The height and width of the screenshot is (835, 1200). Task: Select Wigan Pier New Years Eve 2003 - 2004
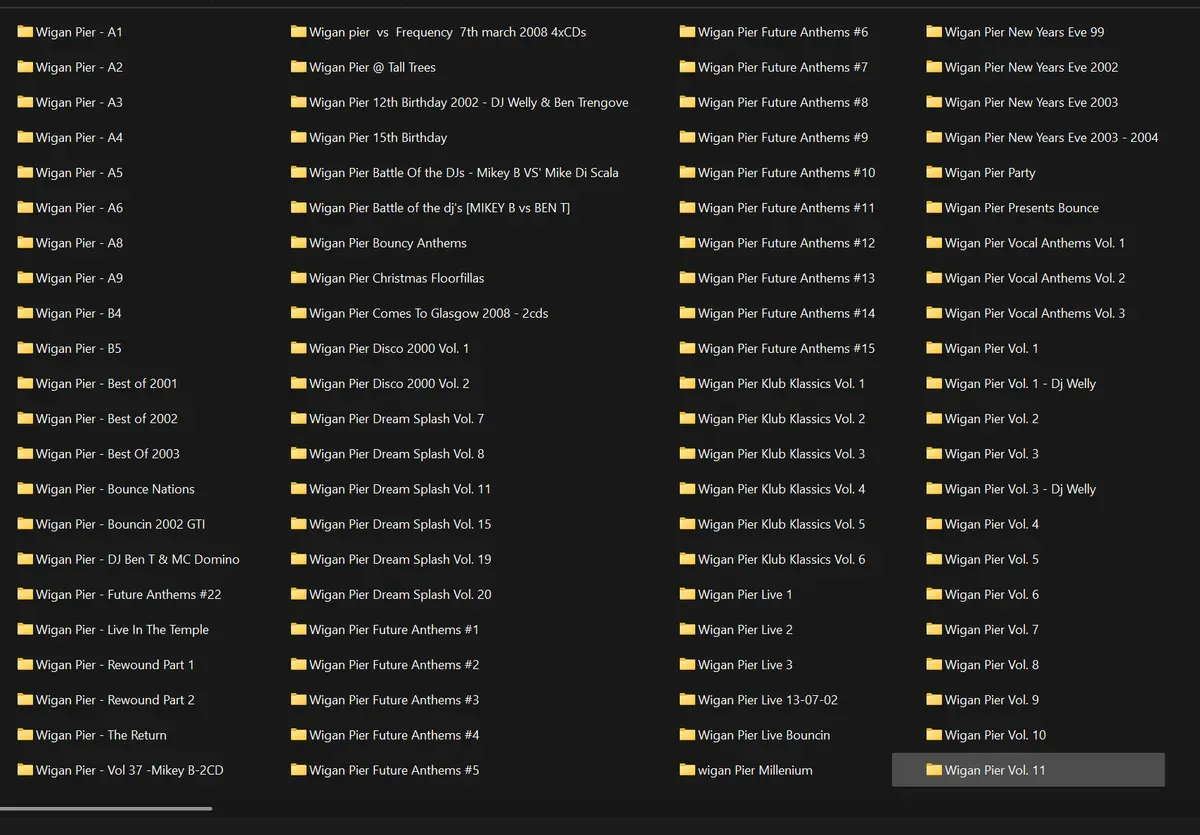(x=1052, y=137)
